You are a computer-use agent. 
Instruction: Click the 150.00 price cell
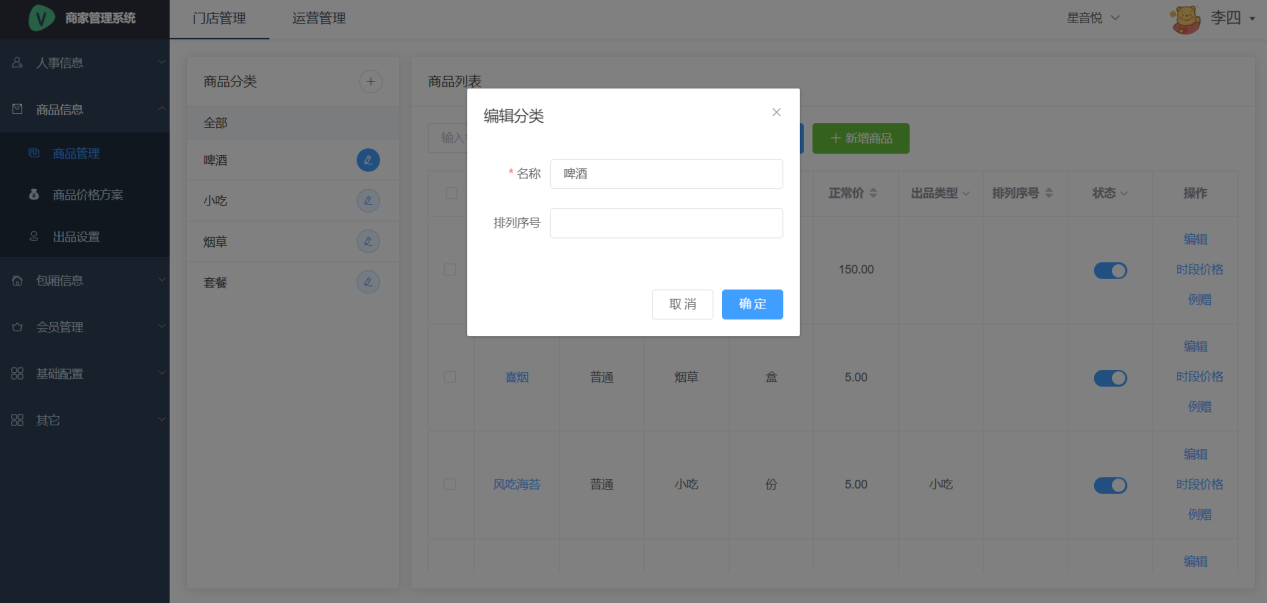(856, 270)
